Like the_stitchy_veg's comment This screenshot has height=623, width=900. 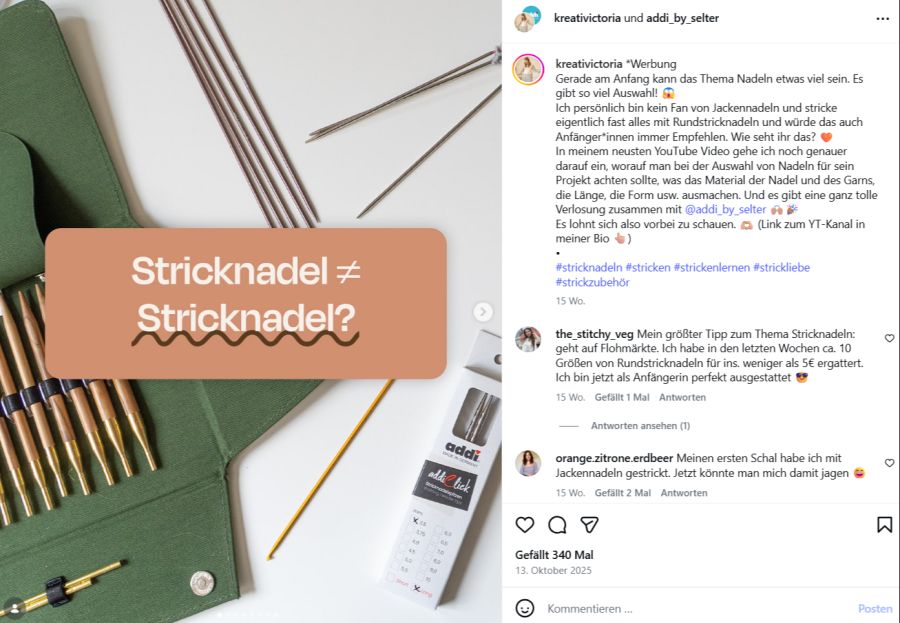pyautogui.click(x=889, y=338)
